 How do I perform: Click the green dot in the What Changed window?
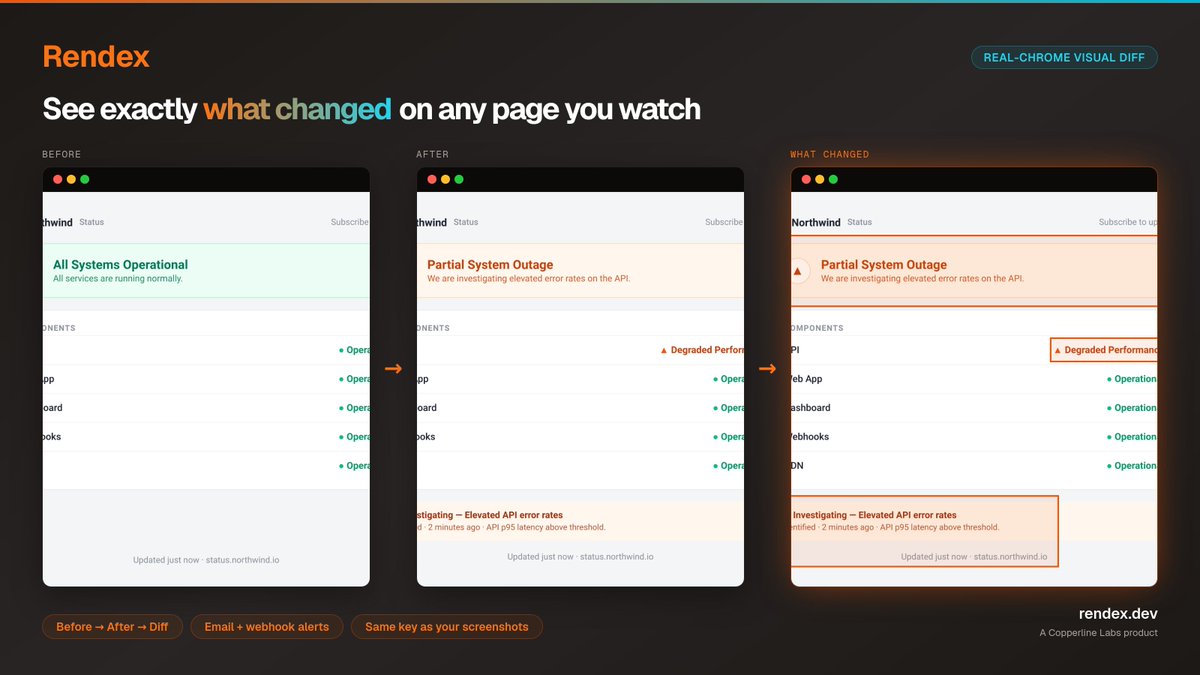pos(833,179)
